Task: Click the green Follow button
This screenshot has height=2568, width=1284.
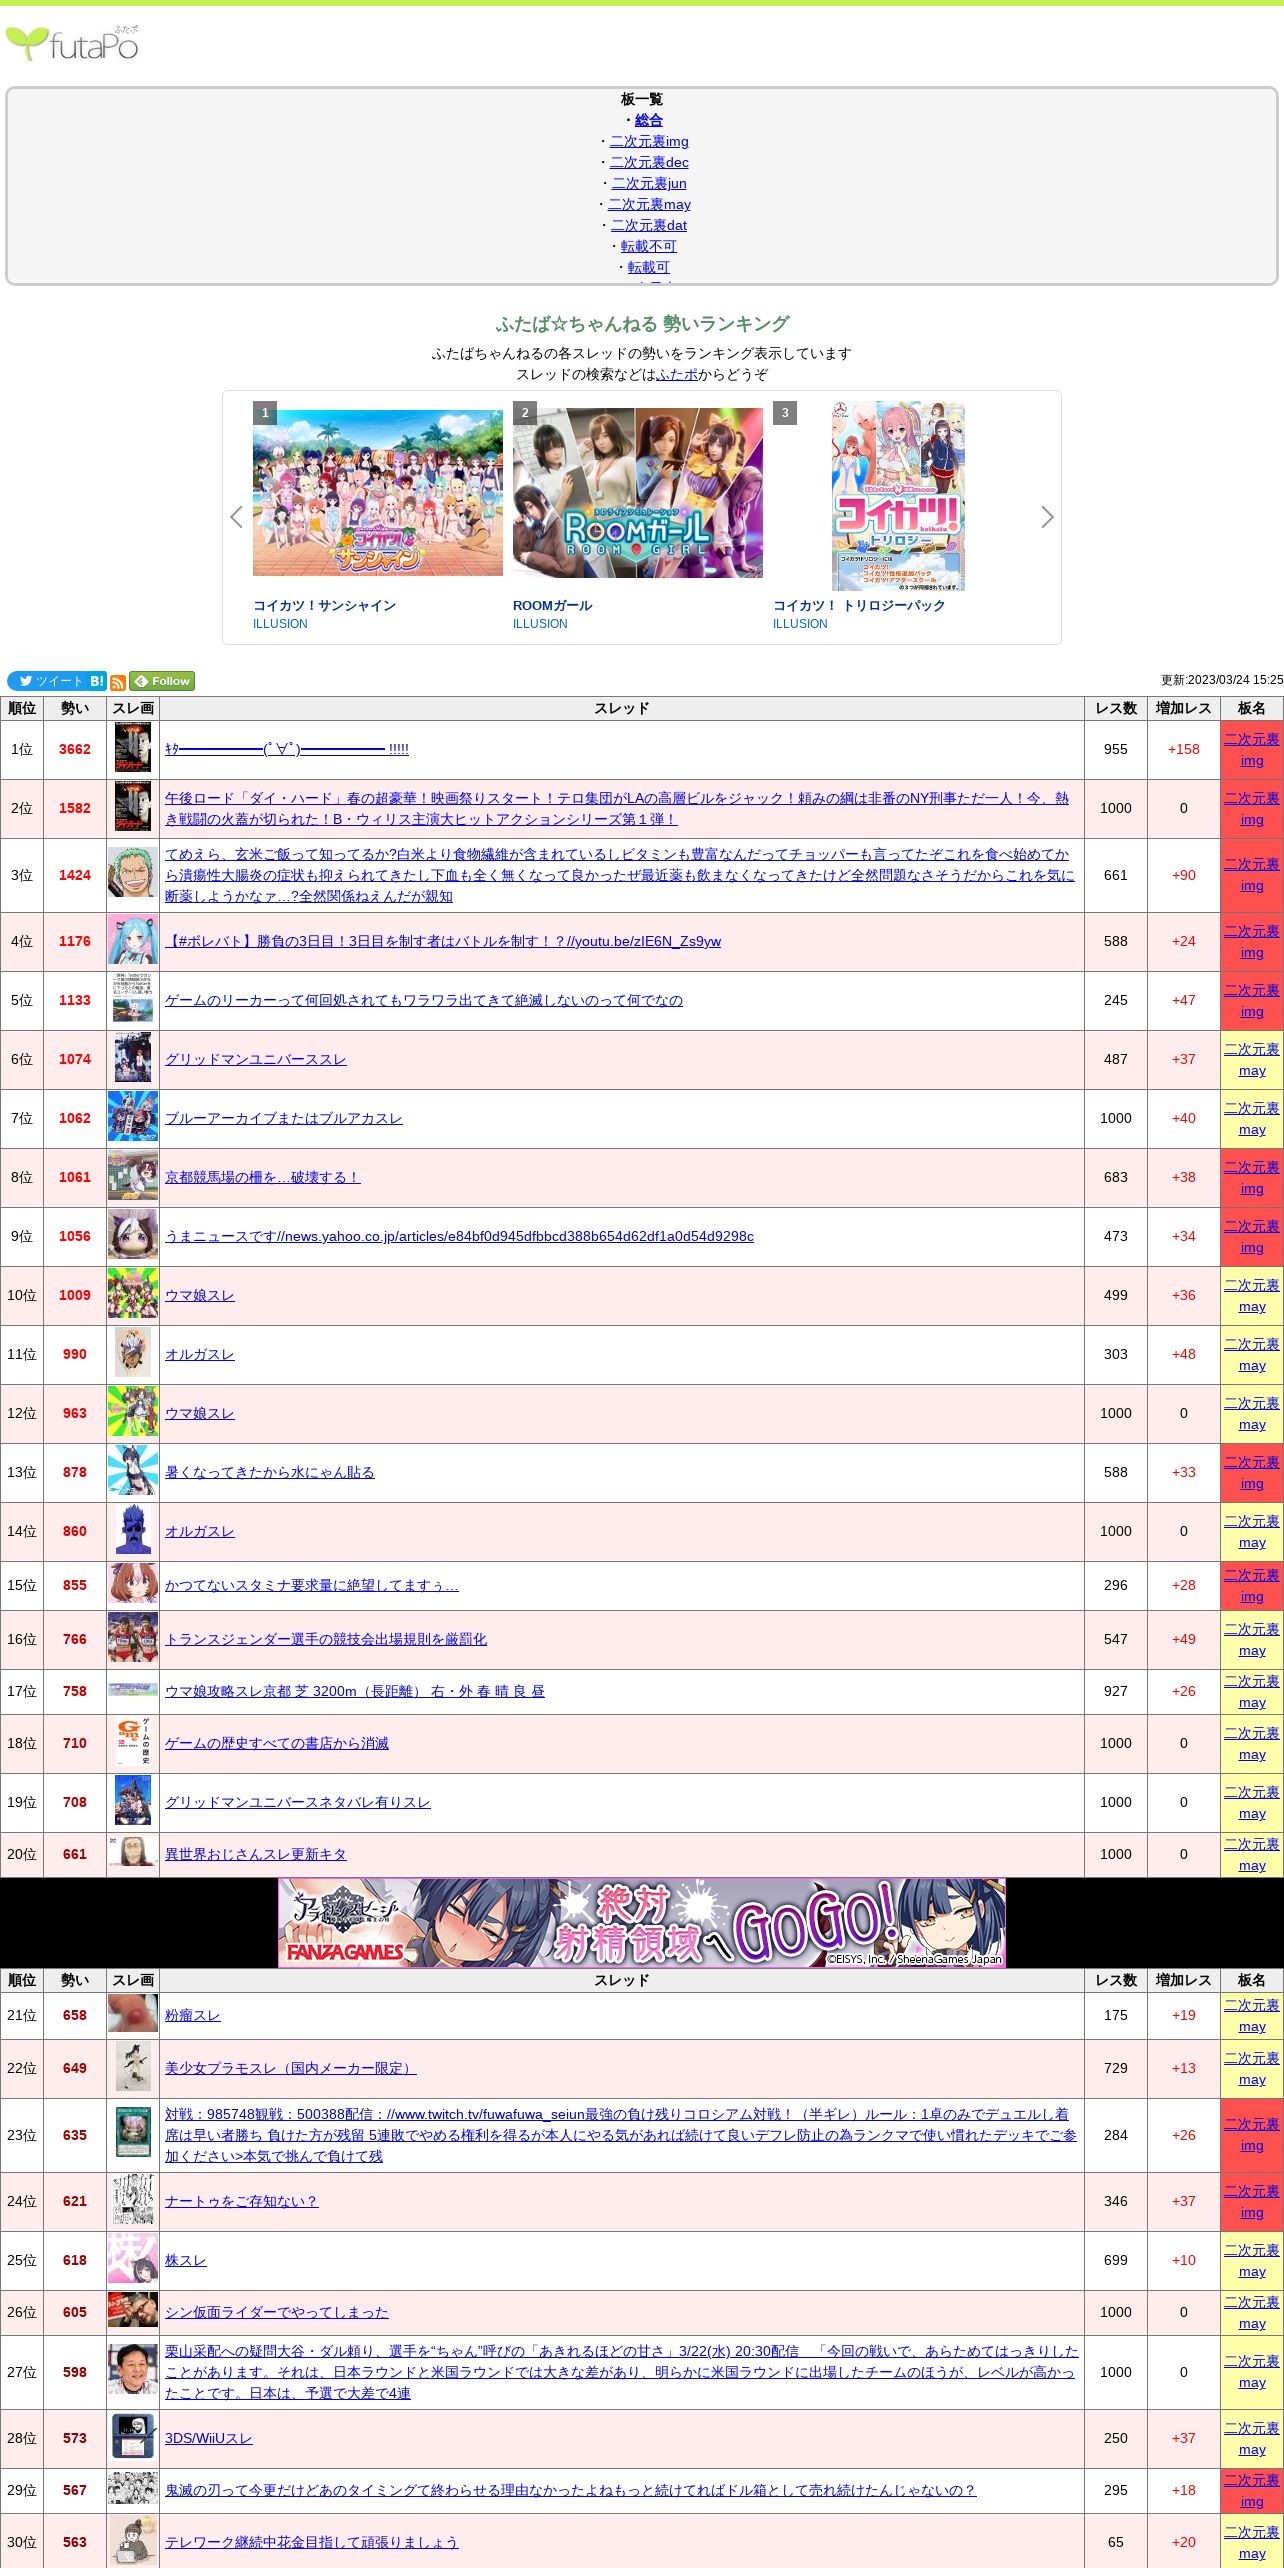Action: pyautogui.click(x=162, y=681)
